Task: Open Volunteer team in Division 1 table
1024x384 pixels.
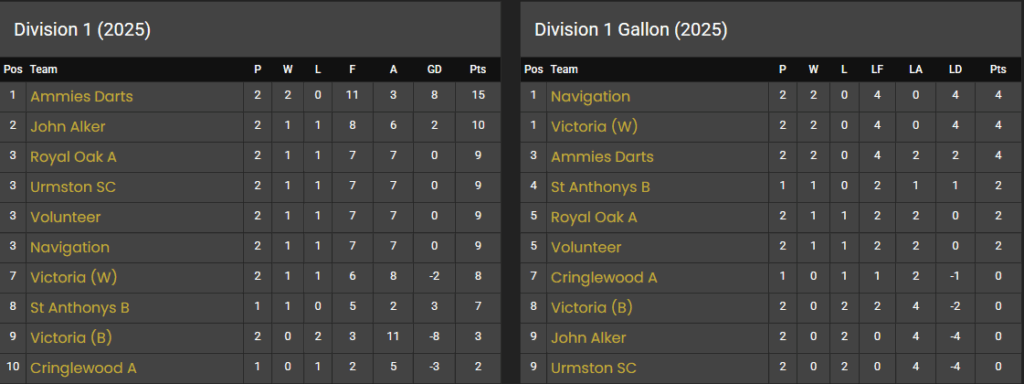Action: [x=65, y=217]
